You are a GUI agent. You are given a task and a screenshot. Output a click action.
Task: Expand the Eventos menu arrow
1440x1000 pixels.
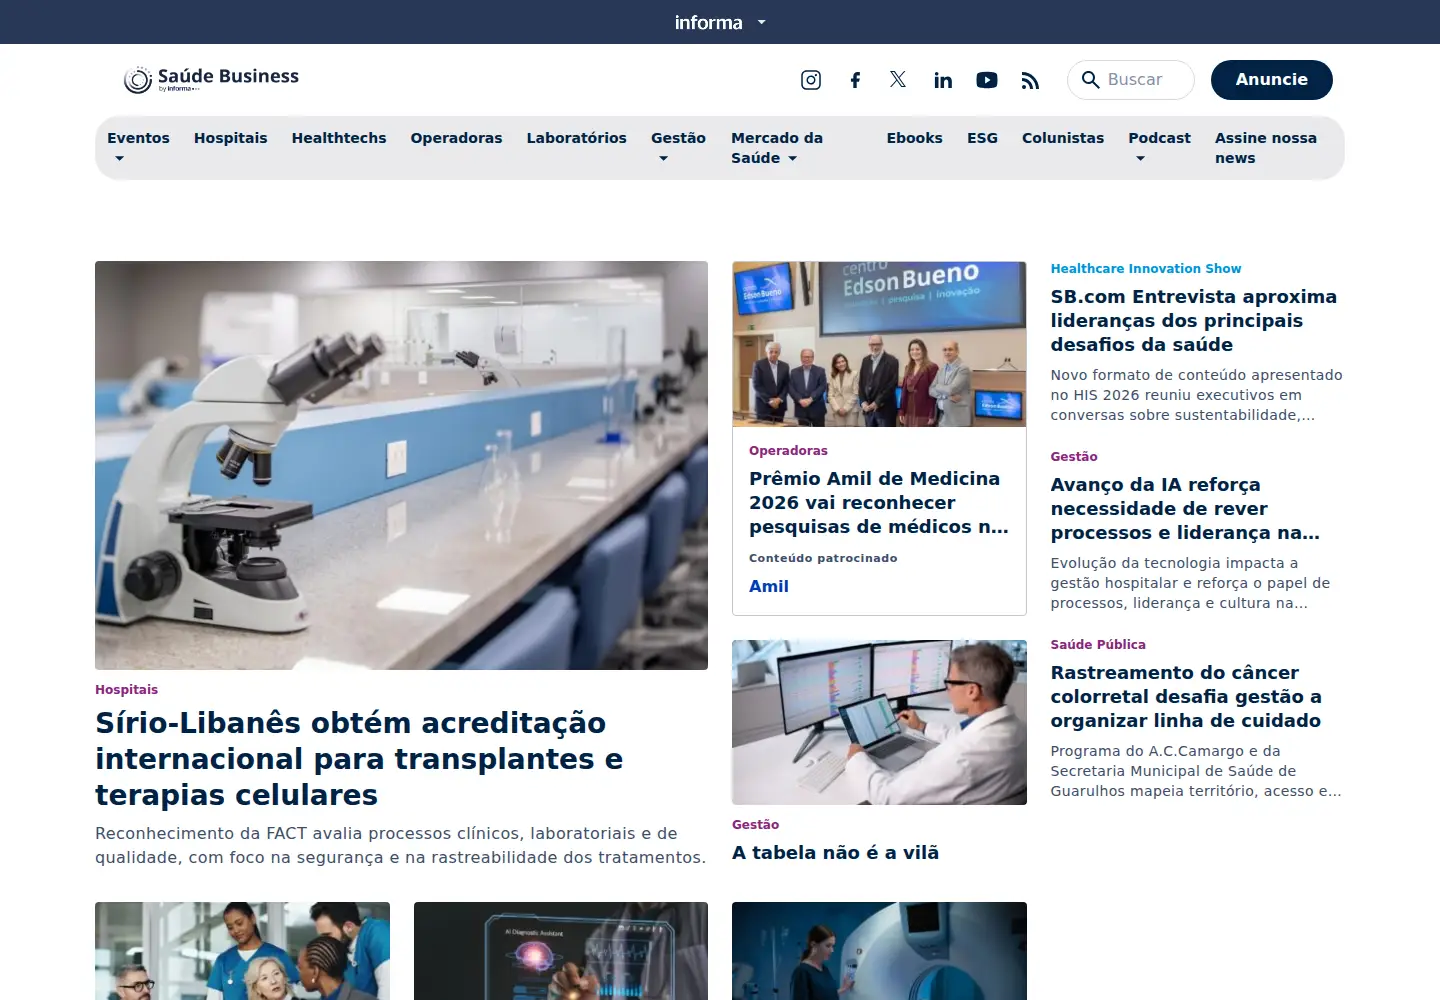click(119, 159)
